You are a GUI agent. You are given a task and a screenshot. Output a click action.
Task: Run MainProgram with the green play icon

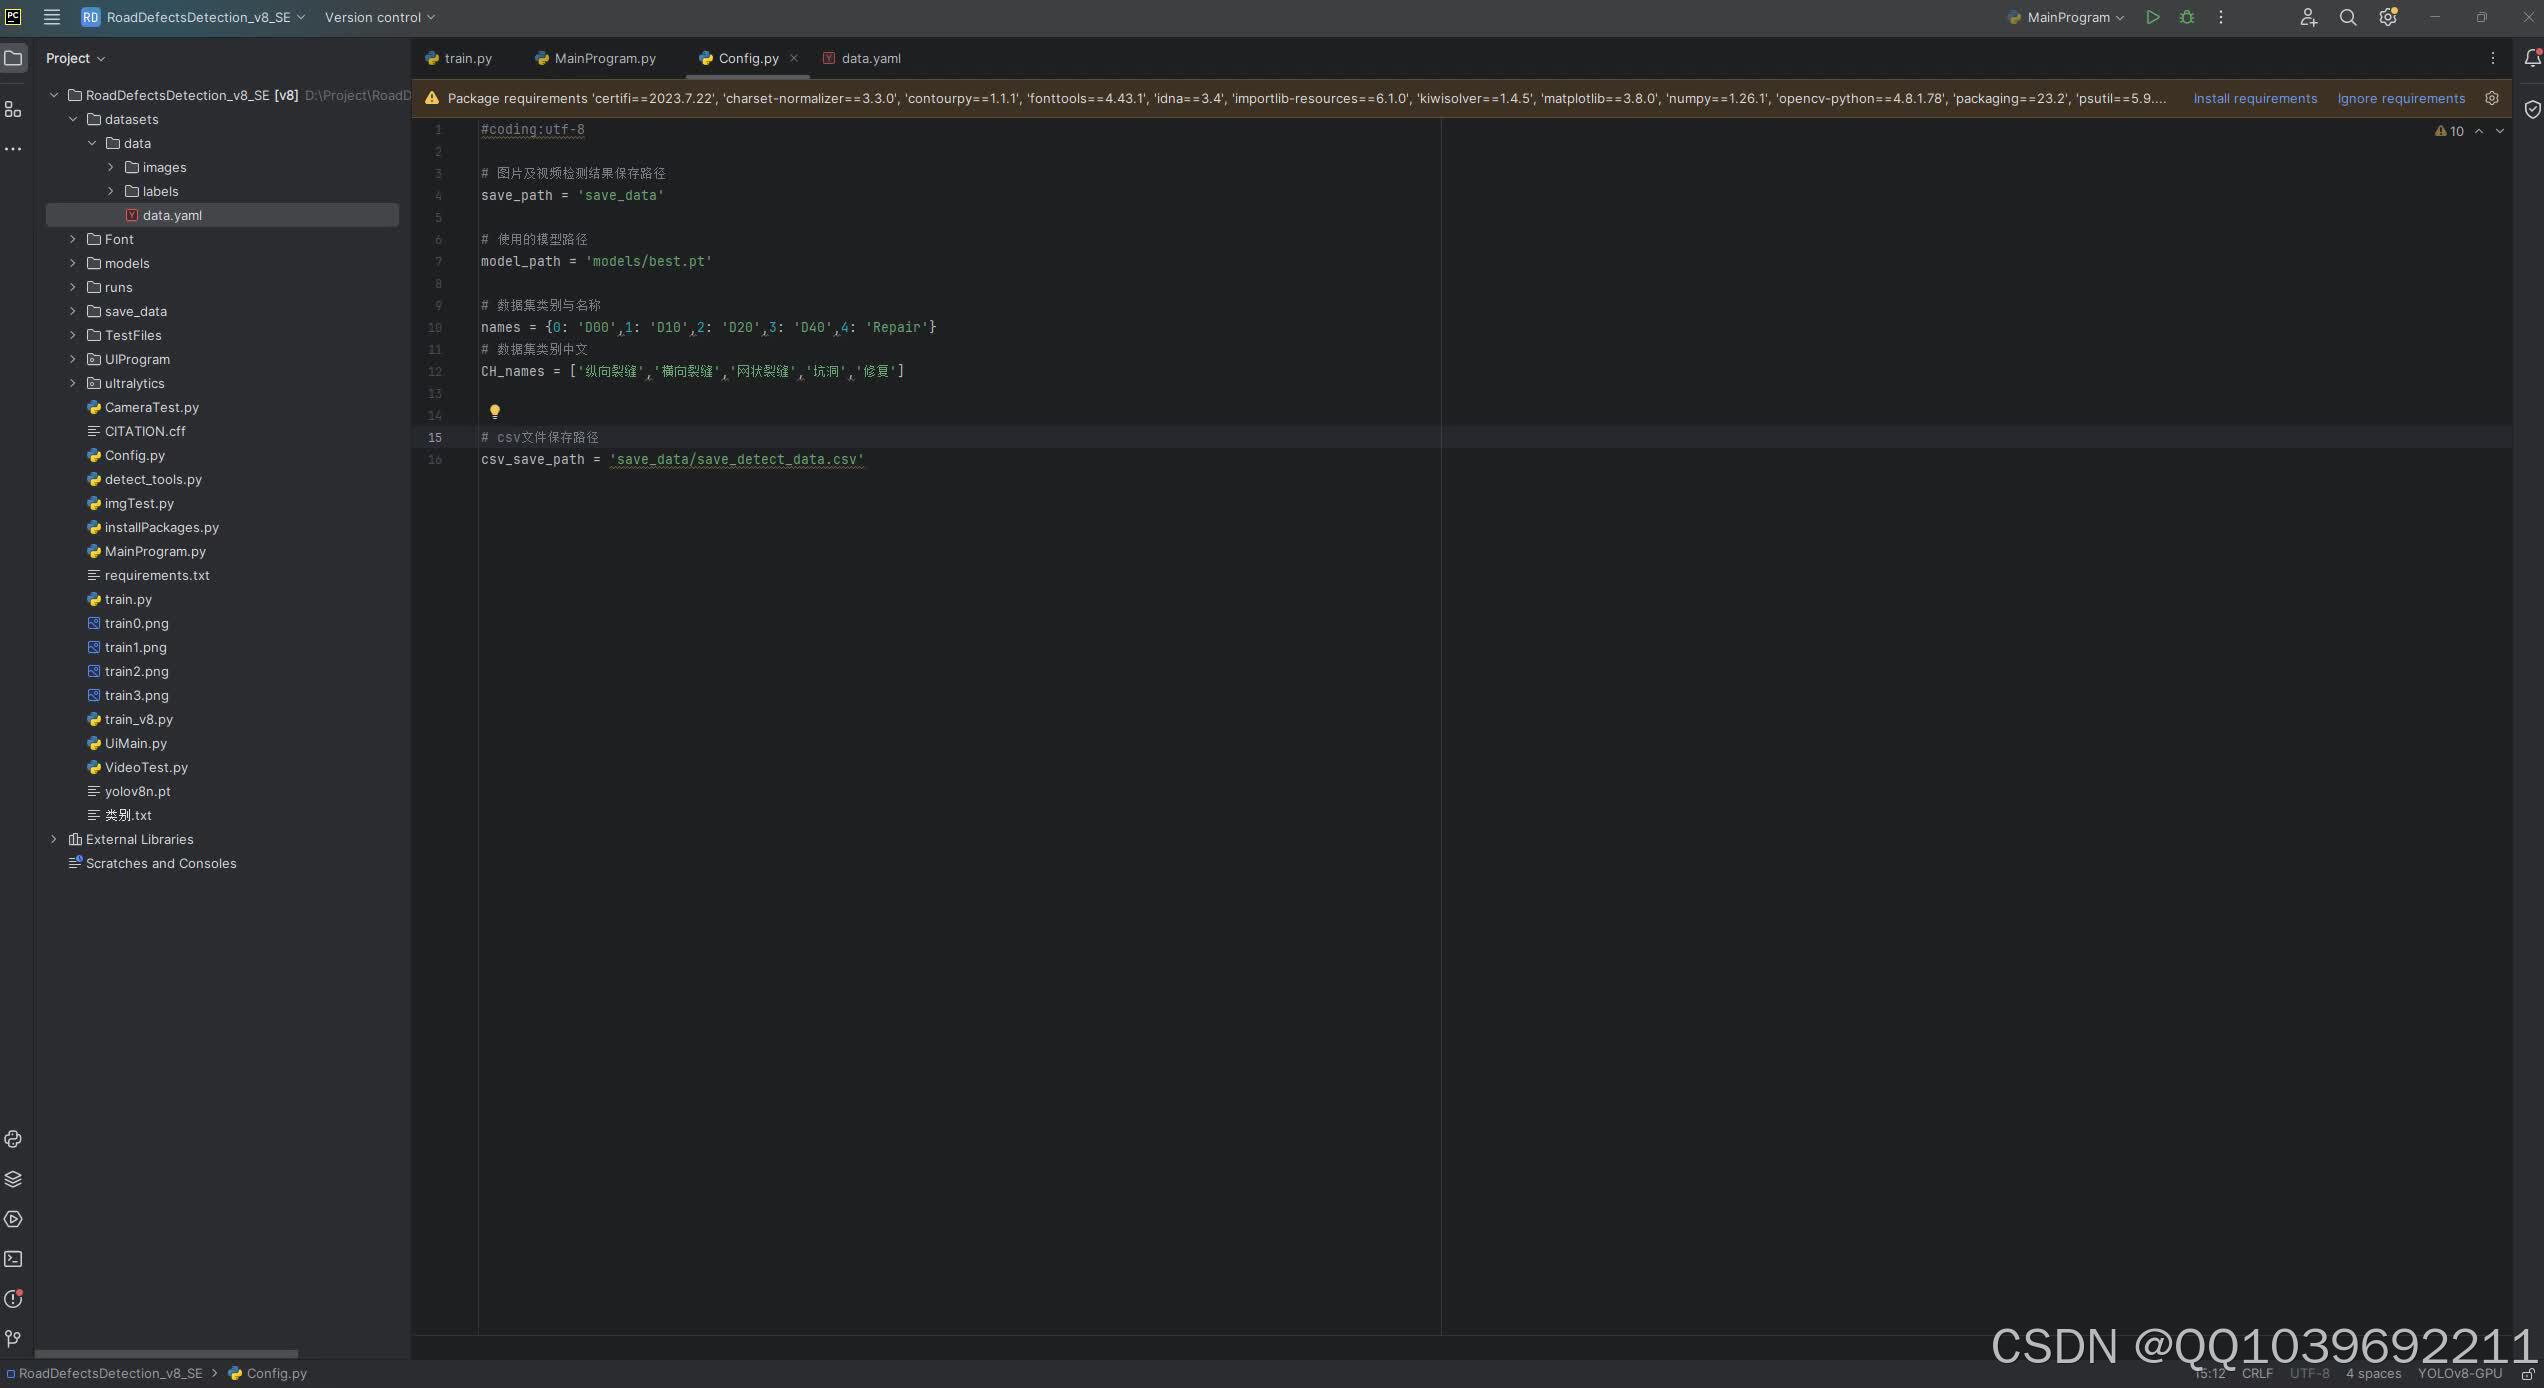click(2152, 17)
